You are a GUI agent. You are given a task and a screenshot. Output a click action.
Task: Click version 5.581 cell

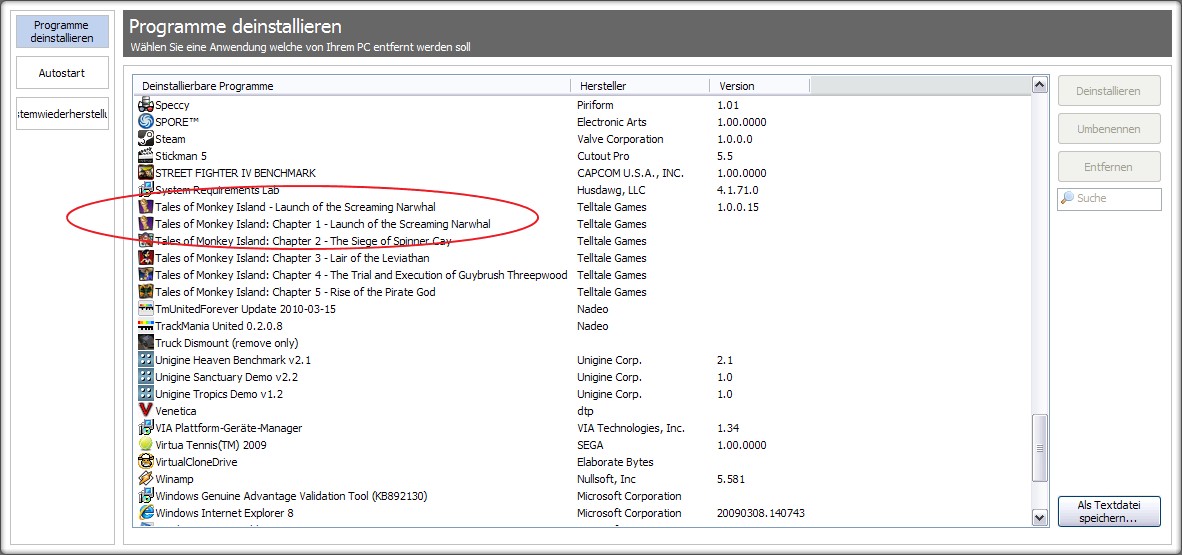731,479
